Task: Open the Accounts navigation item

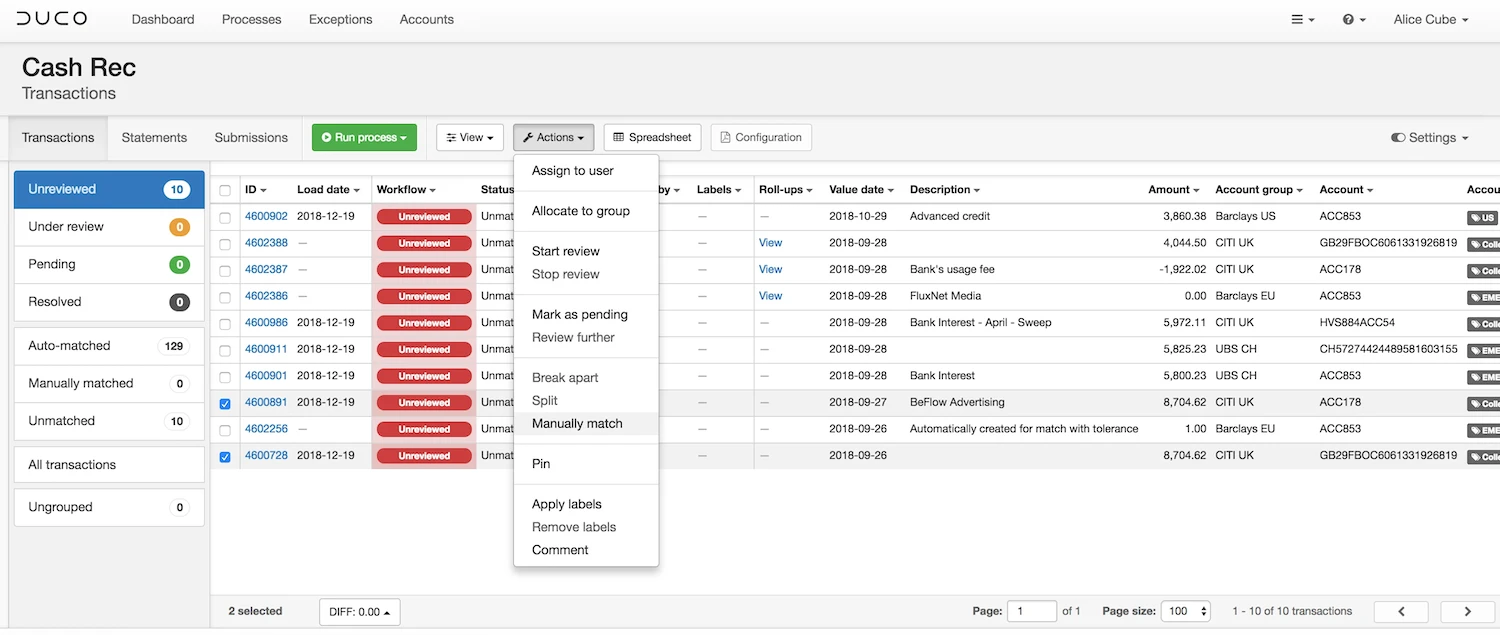Action: (427, 19)
